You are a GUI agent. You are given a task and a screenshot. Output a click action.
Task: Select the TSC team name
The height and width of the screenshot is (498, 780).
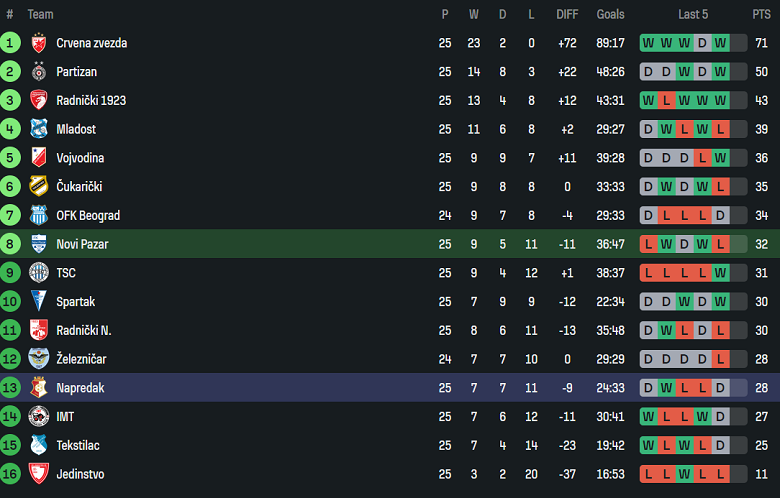click(x=66, y=273)
